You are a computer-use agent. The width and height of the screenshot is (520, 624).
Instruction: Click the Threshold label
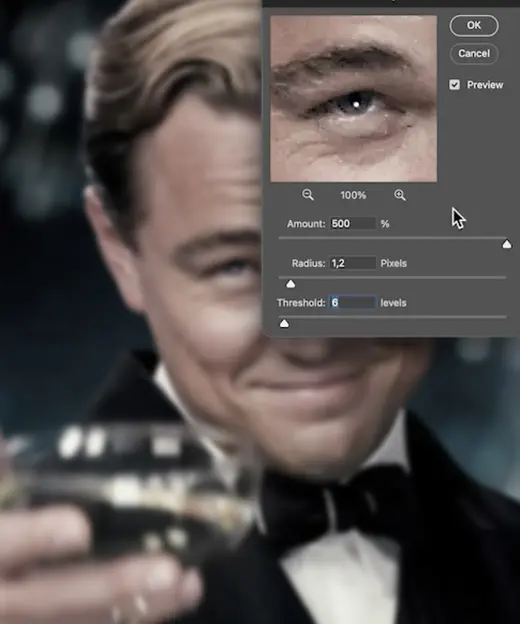point(301,303)
